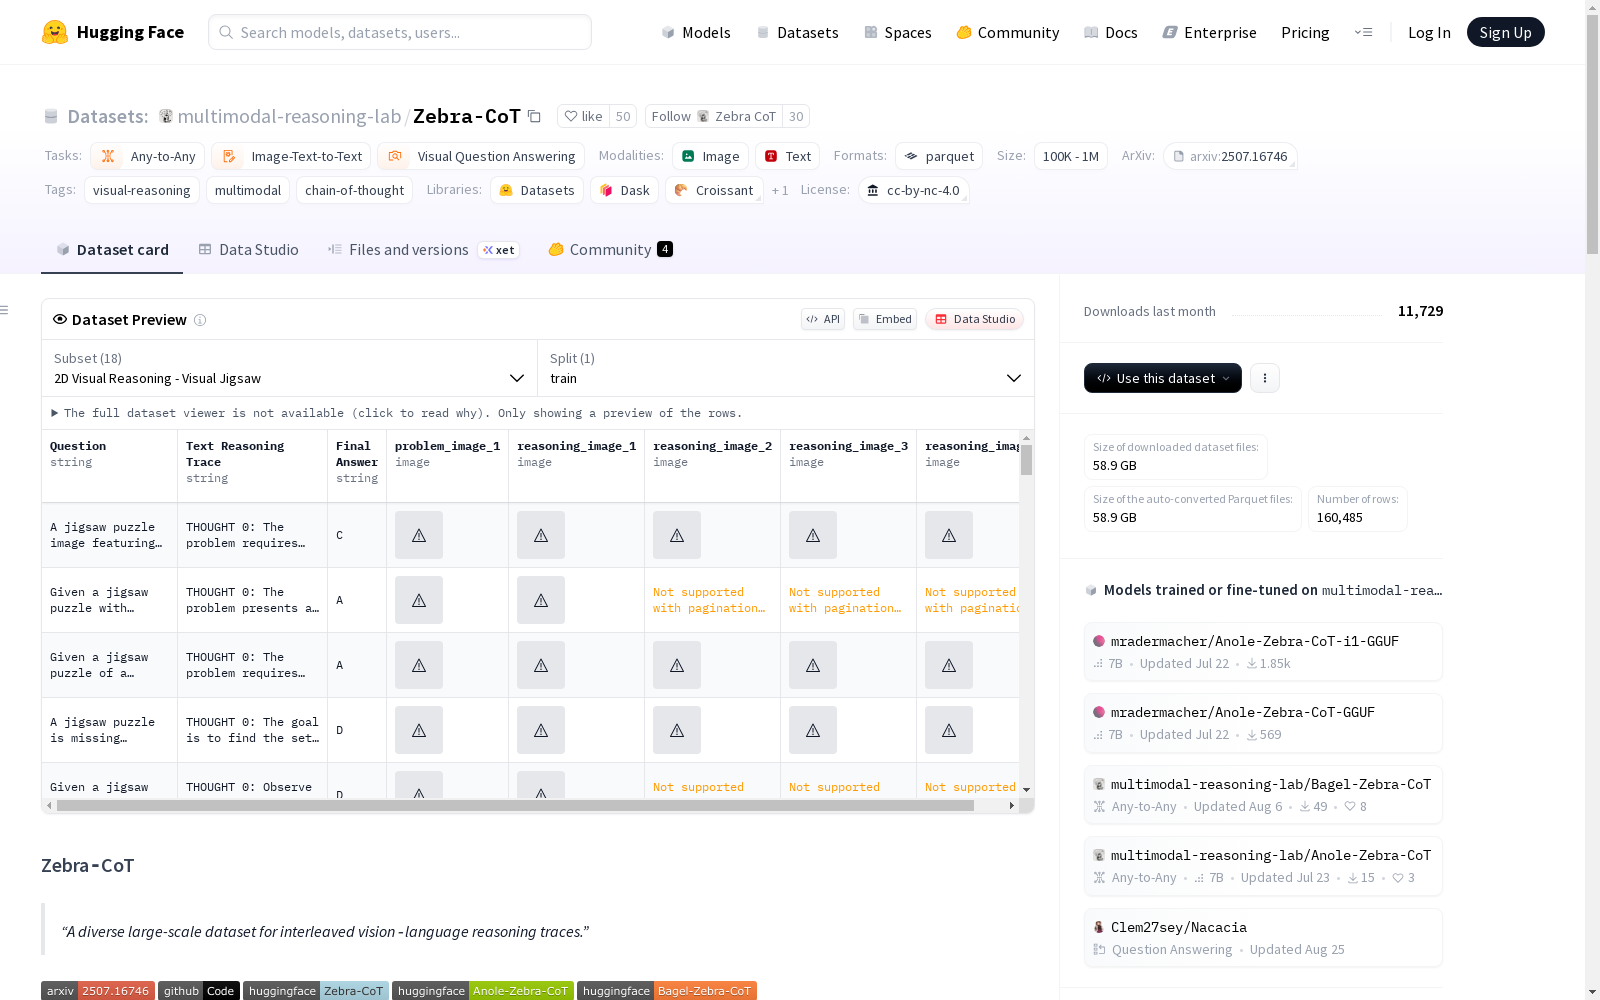The image size is (1600, 1000).
Task: Open mradermacher/Anole-Zebra-CoT-GGUF model card
Action: [x=1263, y=723]
